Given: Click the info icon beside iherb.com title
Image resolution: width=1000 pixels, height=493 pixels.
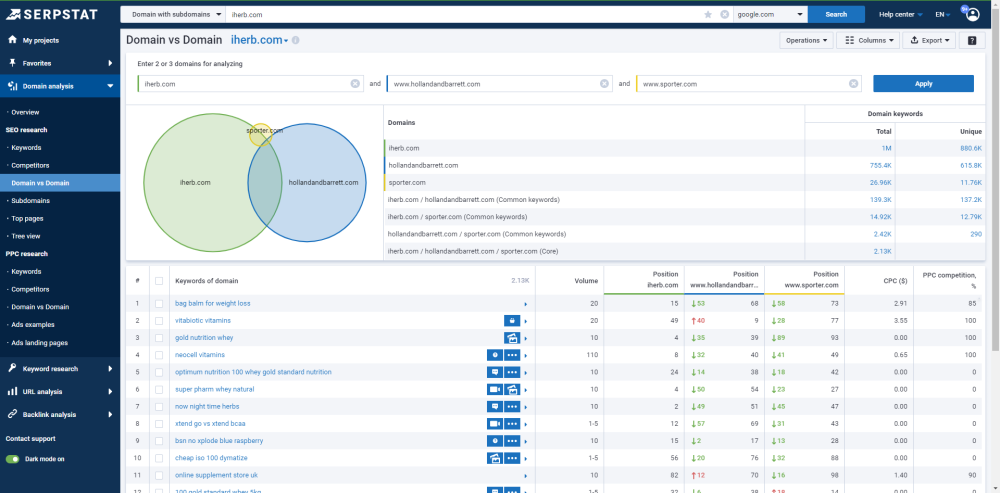Looking at the screenshot, I should [295, 40].
